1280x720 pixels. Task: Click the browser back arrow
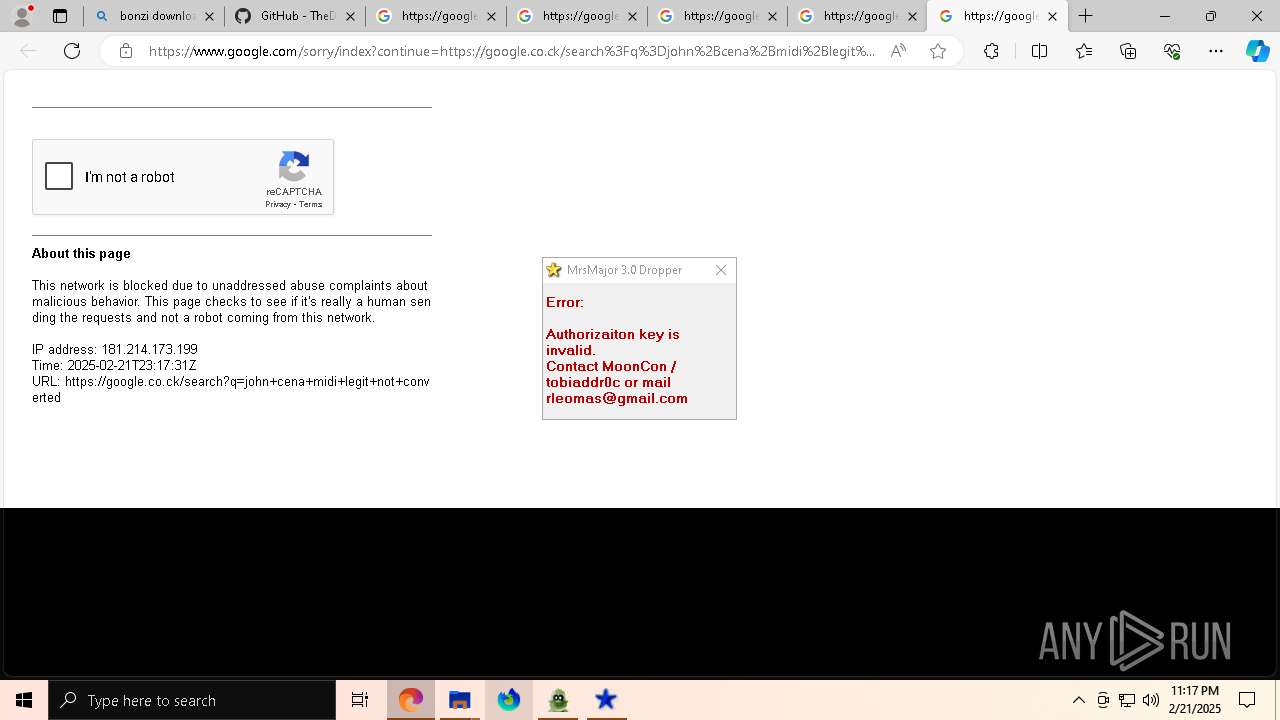(x=28, y=51)
